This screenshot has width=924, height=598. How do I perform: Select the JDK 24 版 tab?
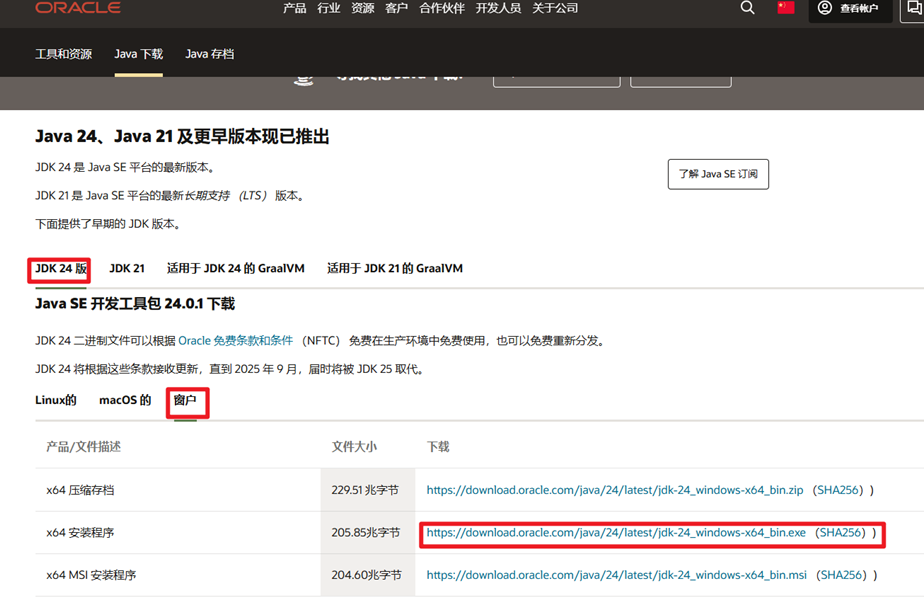pos(61,269)
